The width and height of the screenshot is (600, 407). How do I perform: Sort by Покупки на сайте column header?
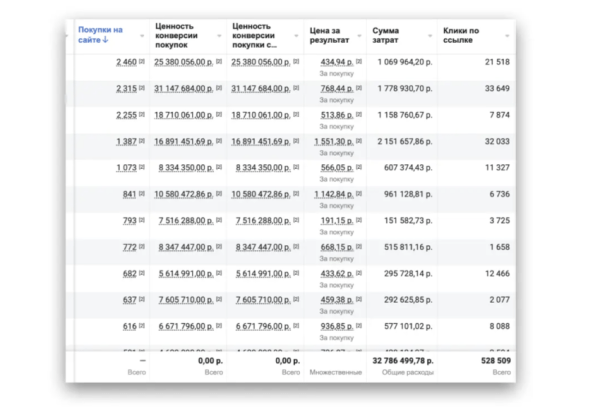[x=100, y=35]
